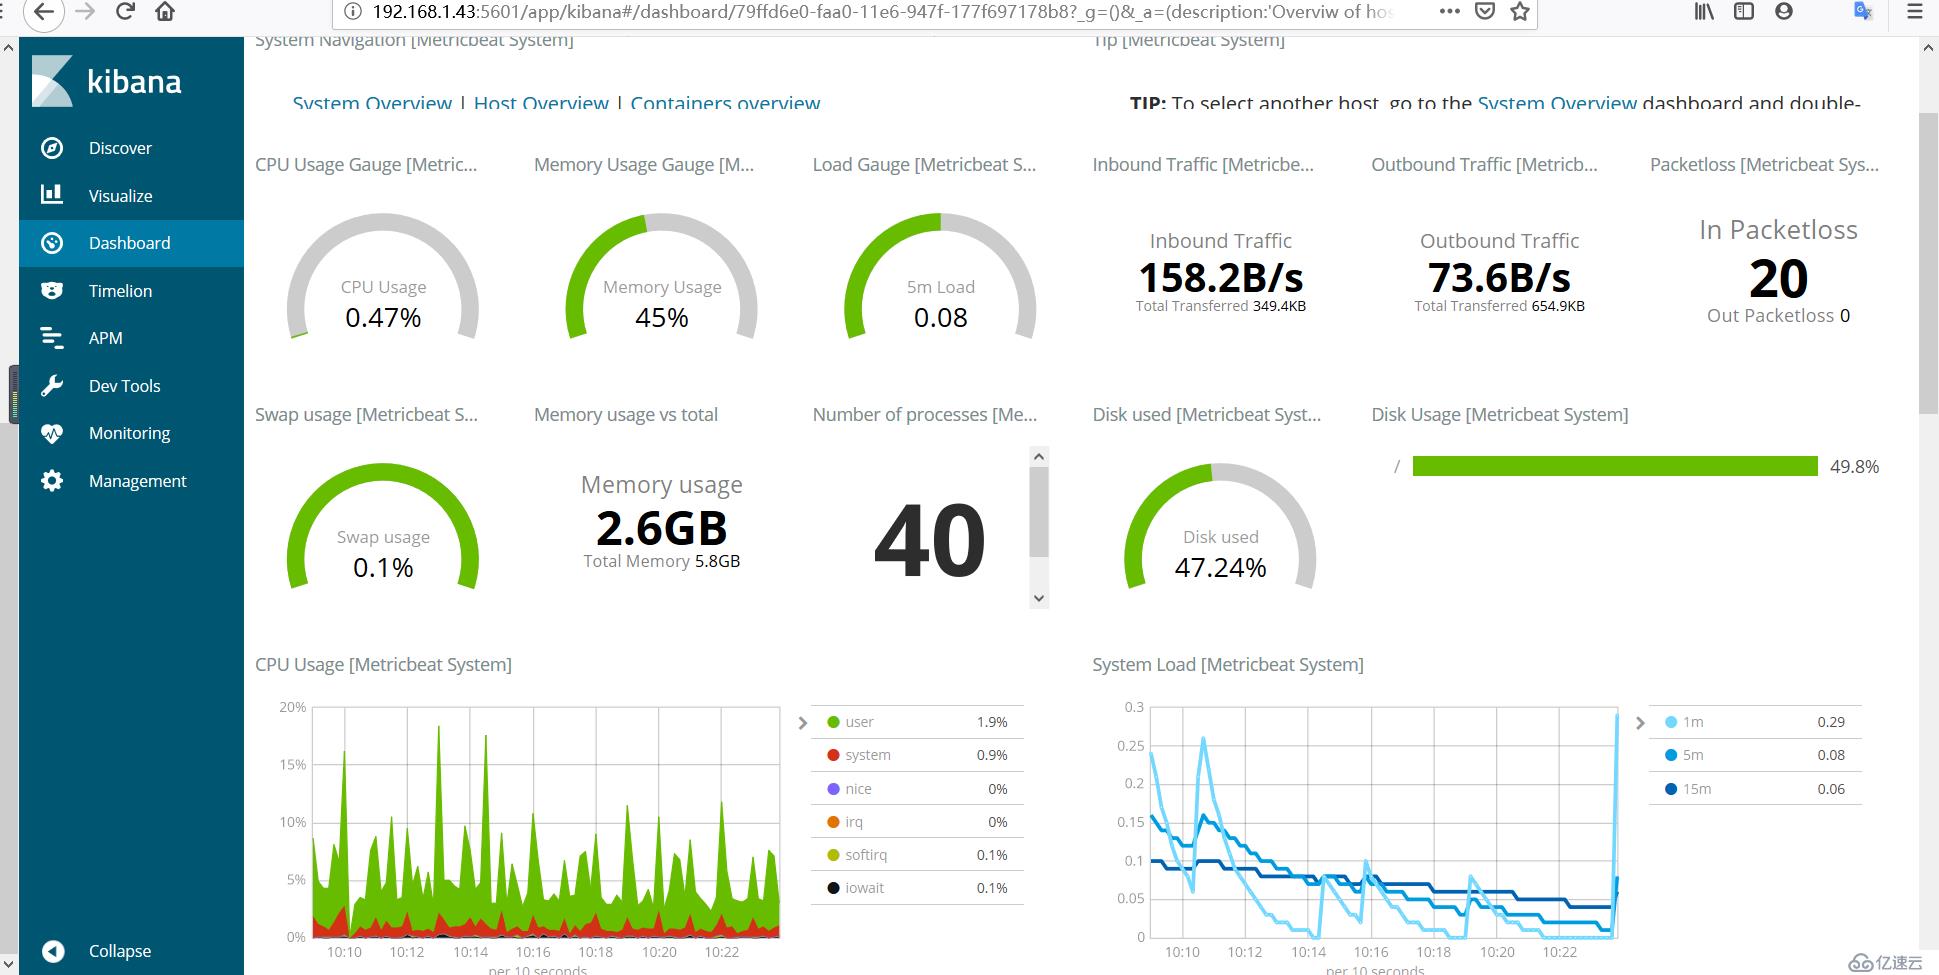The image size is (1939, 975).
Task: Open Timelion via mask icon
Action: [x=52, y=291]
